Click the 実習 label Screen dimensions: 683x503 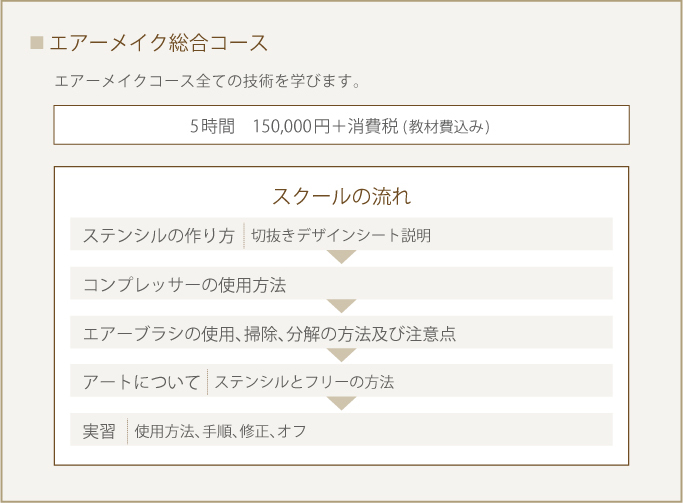tap(99, 431)
